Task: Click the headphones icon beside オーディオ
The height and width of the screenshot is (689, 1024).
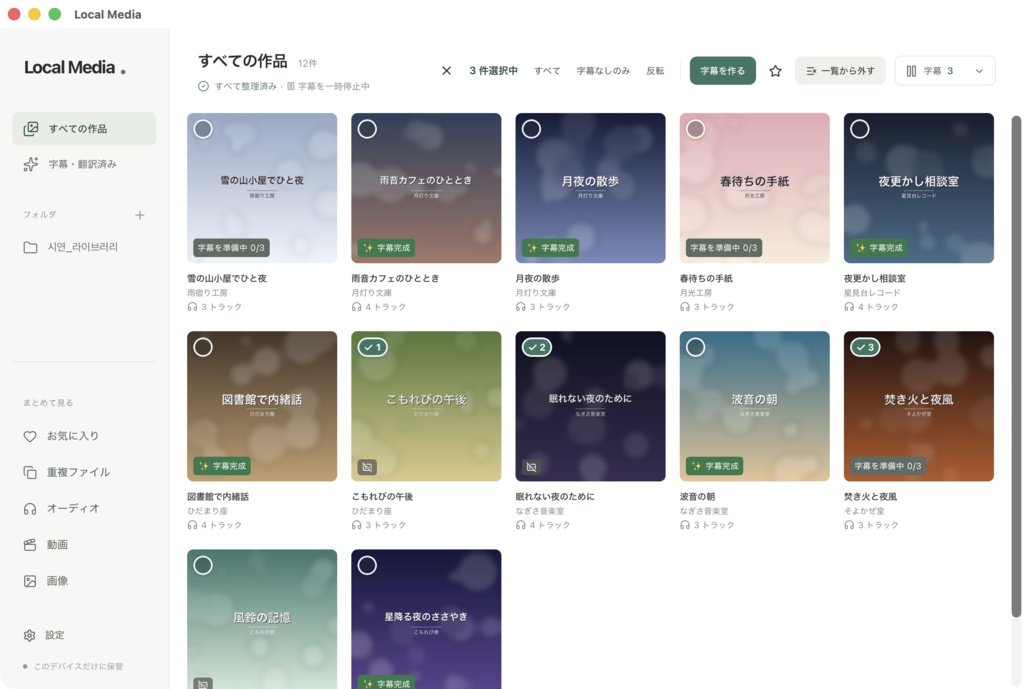Action: tap(30, 508)
